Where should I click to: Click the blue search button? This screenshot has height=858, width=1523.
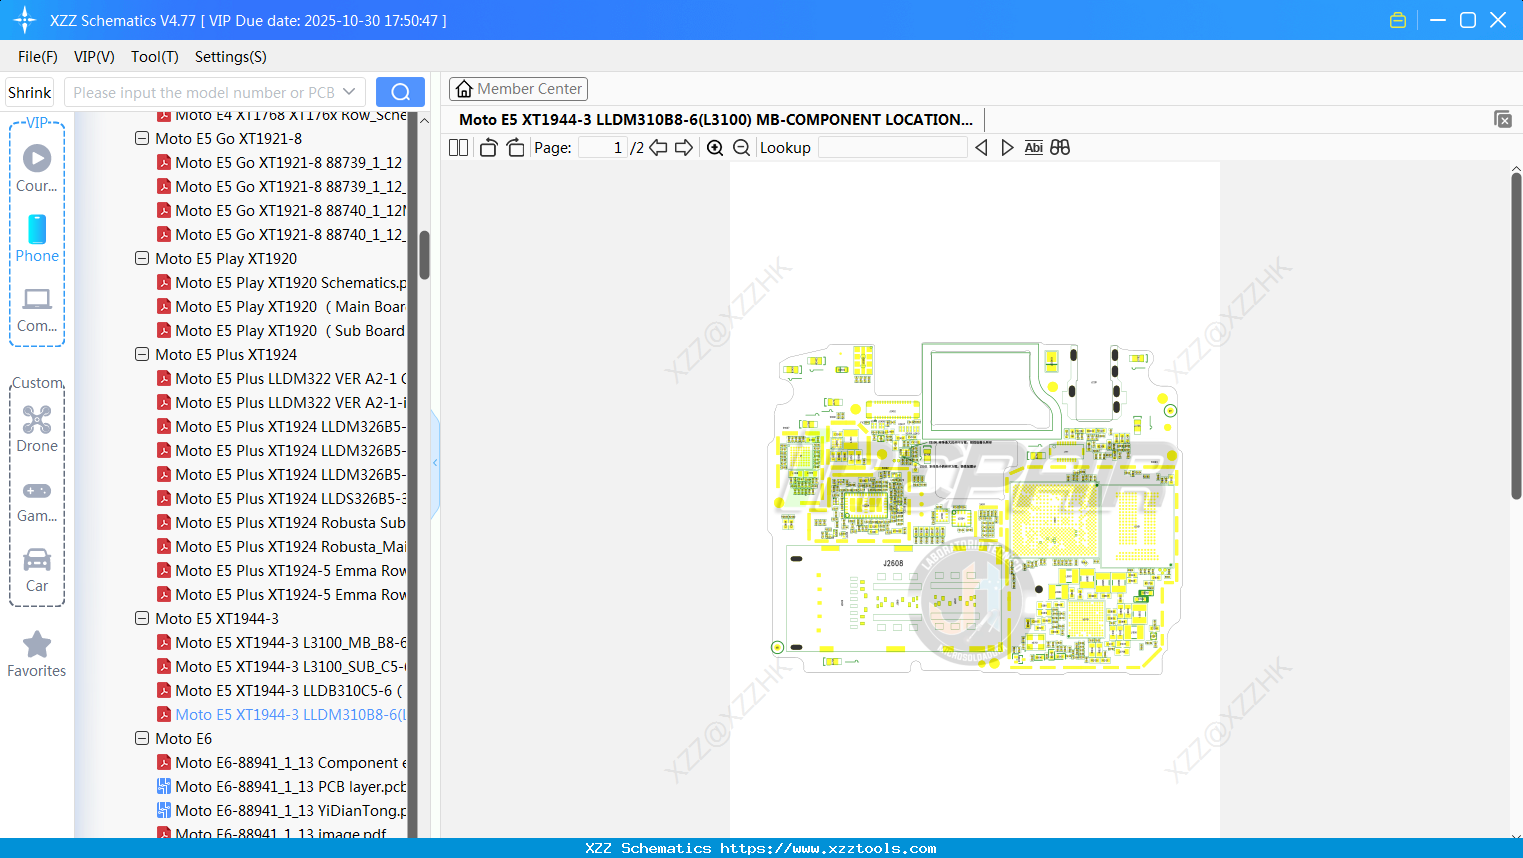pos(400,92)
